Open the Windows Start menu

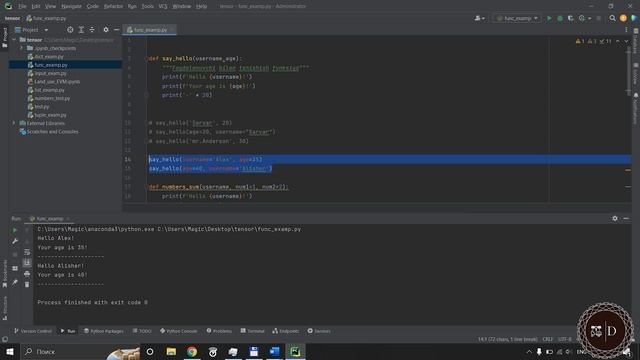(x=10, y=351)
